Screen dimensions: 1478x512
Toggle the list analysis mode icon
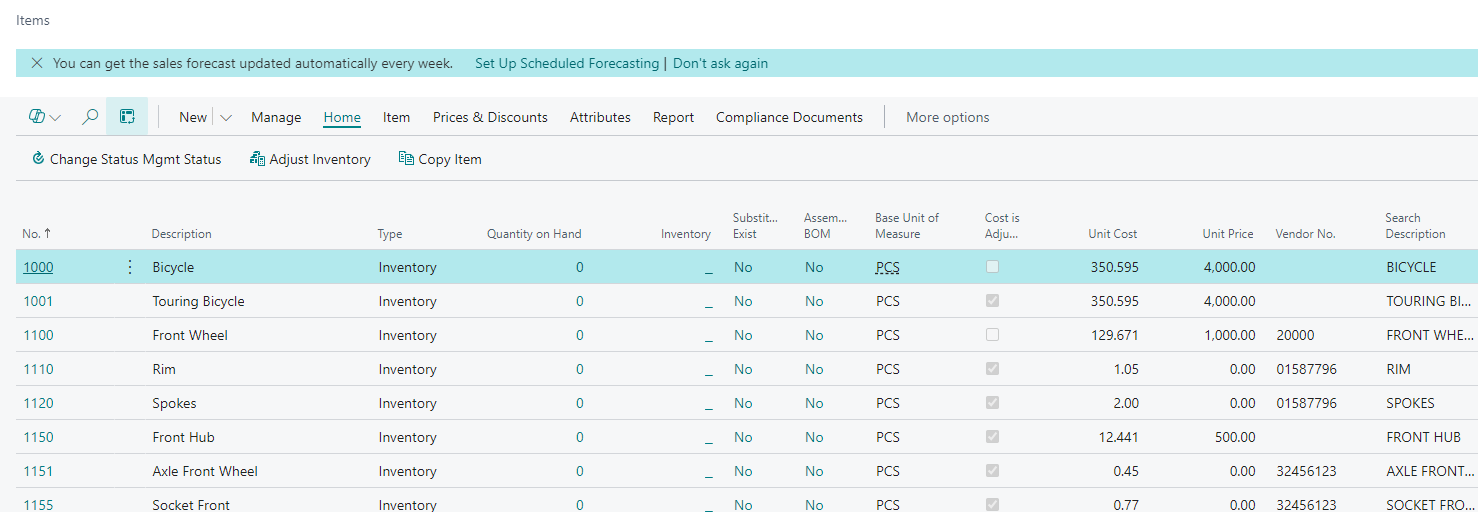coord(127,117)
